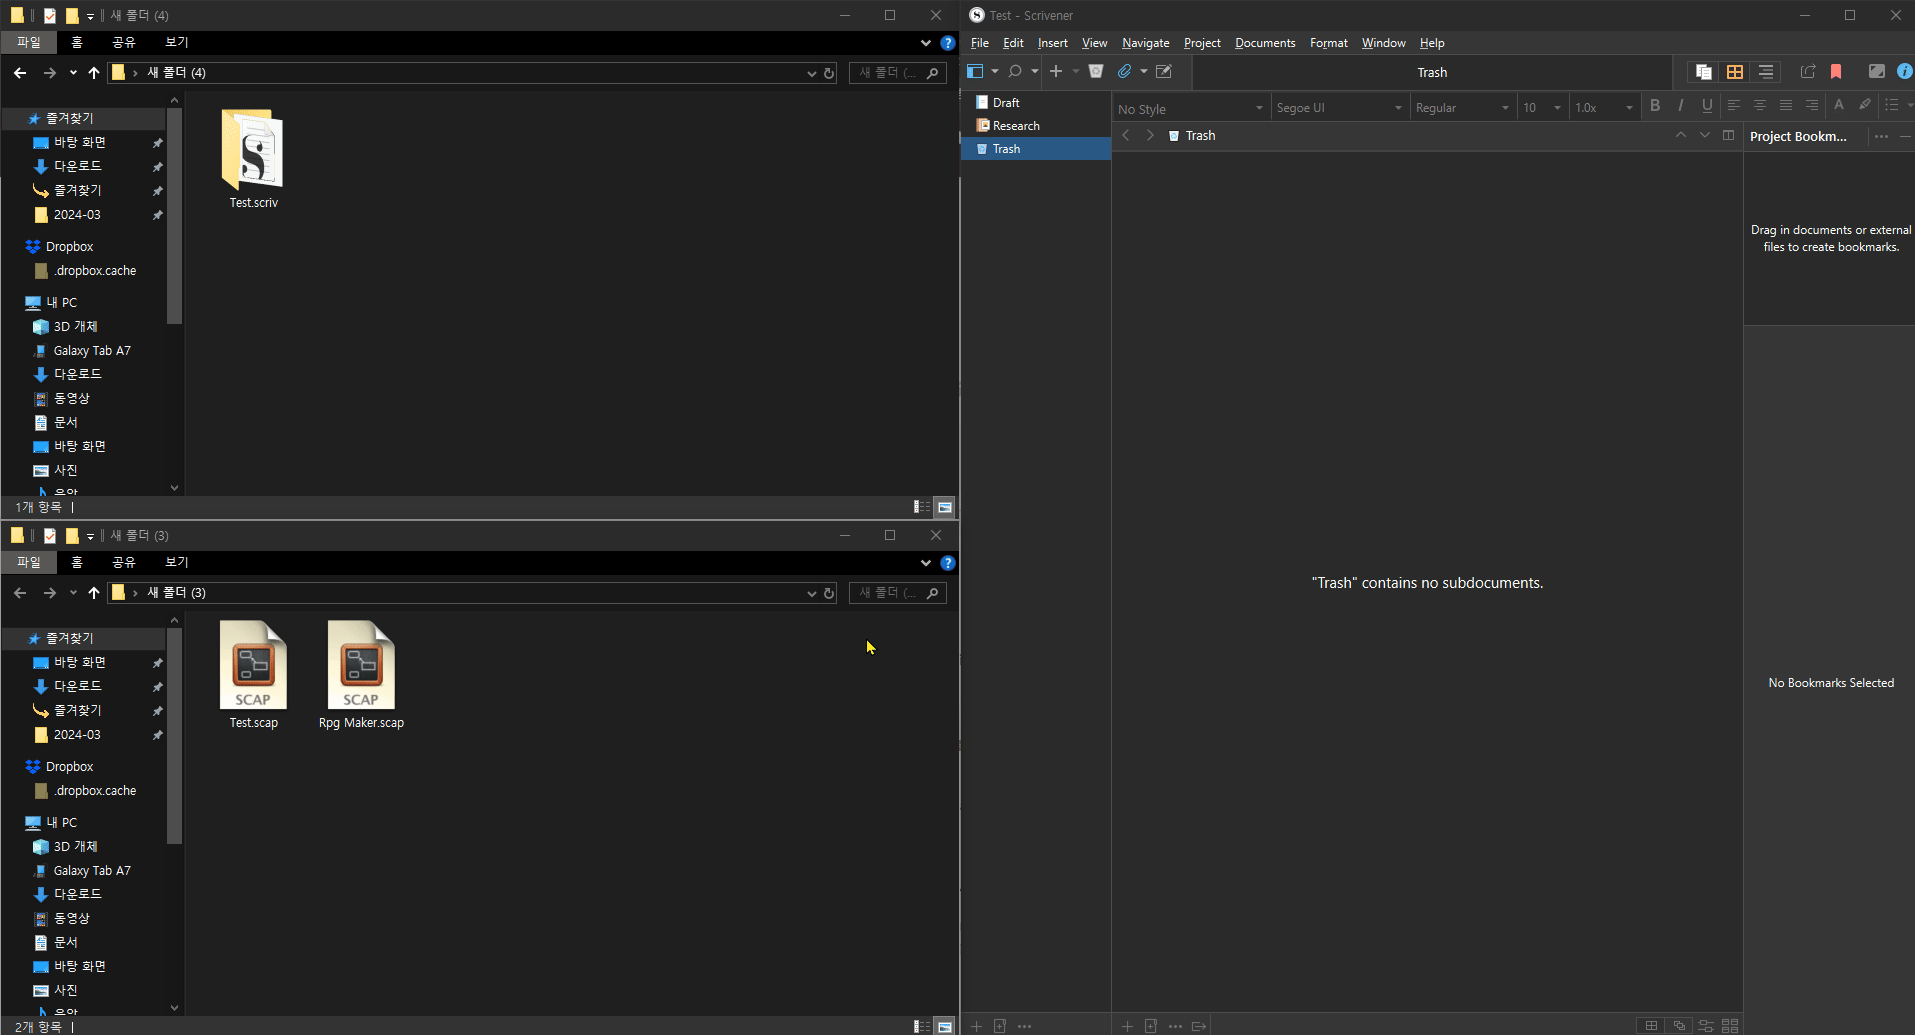
Task: Switch to corkboard view mode
Action: pyautogui.click(x=1735, y=71)
